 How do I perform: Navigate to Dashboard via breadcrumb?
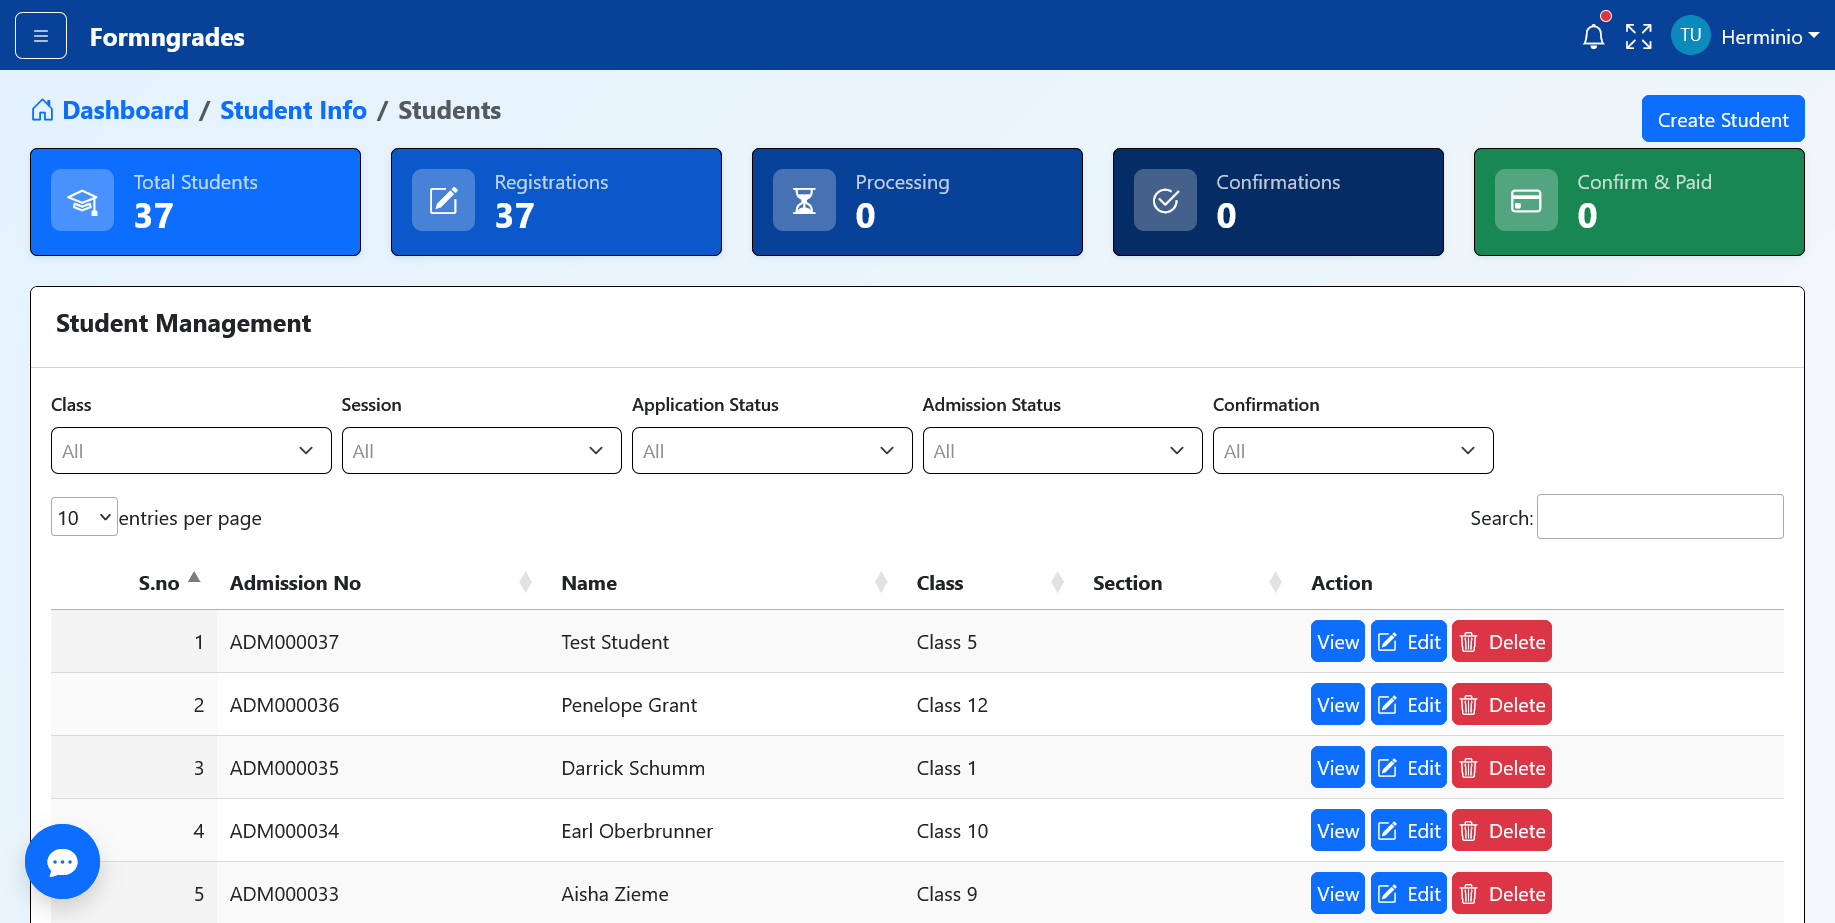[x=125, y=110]
